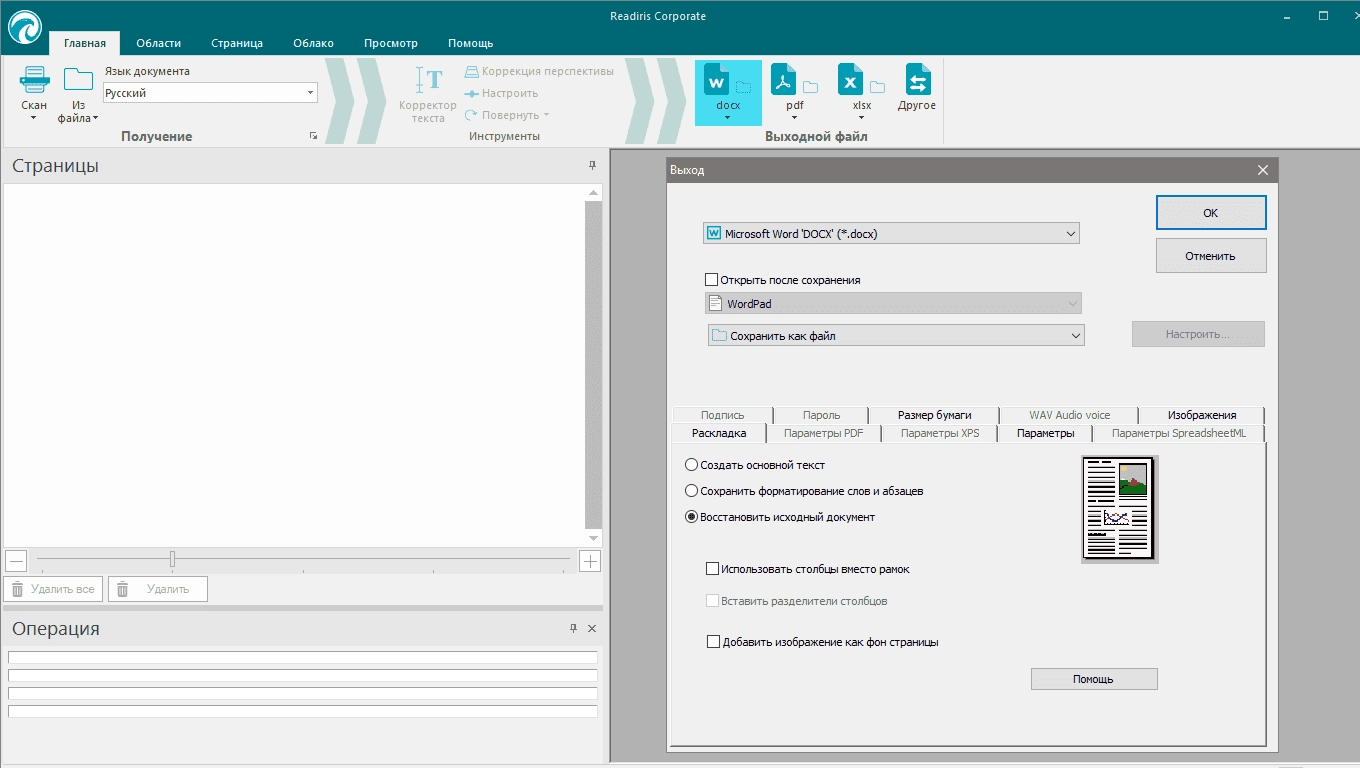
Task: Open the WordPad application dropdown
Action: click(893, 304)
